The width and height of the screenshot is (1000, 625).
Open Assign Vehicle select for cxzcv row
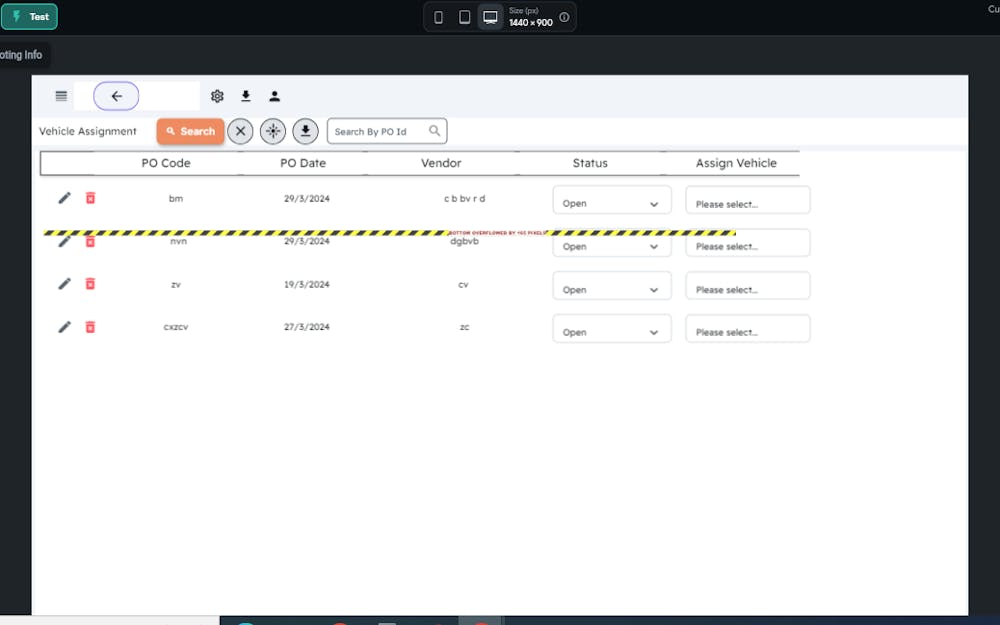pos(747,328)
